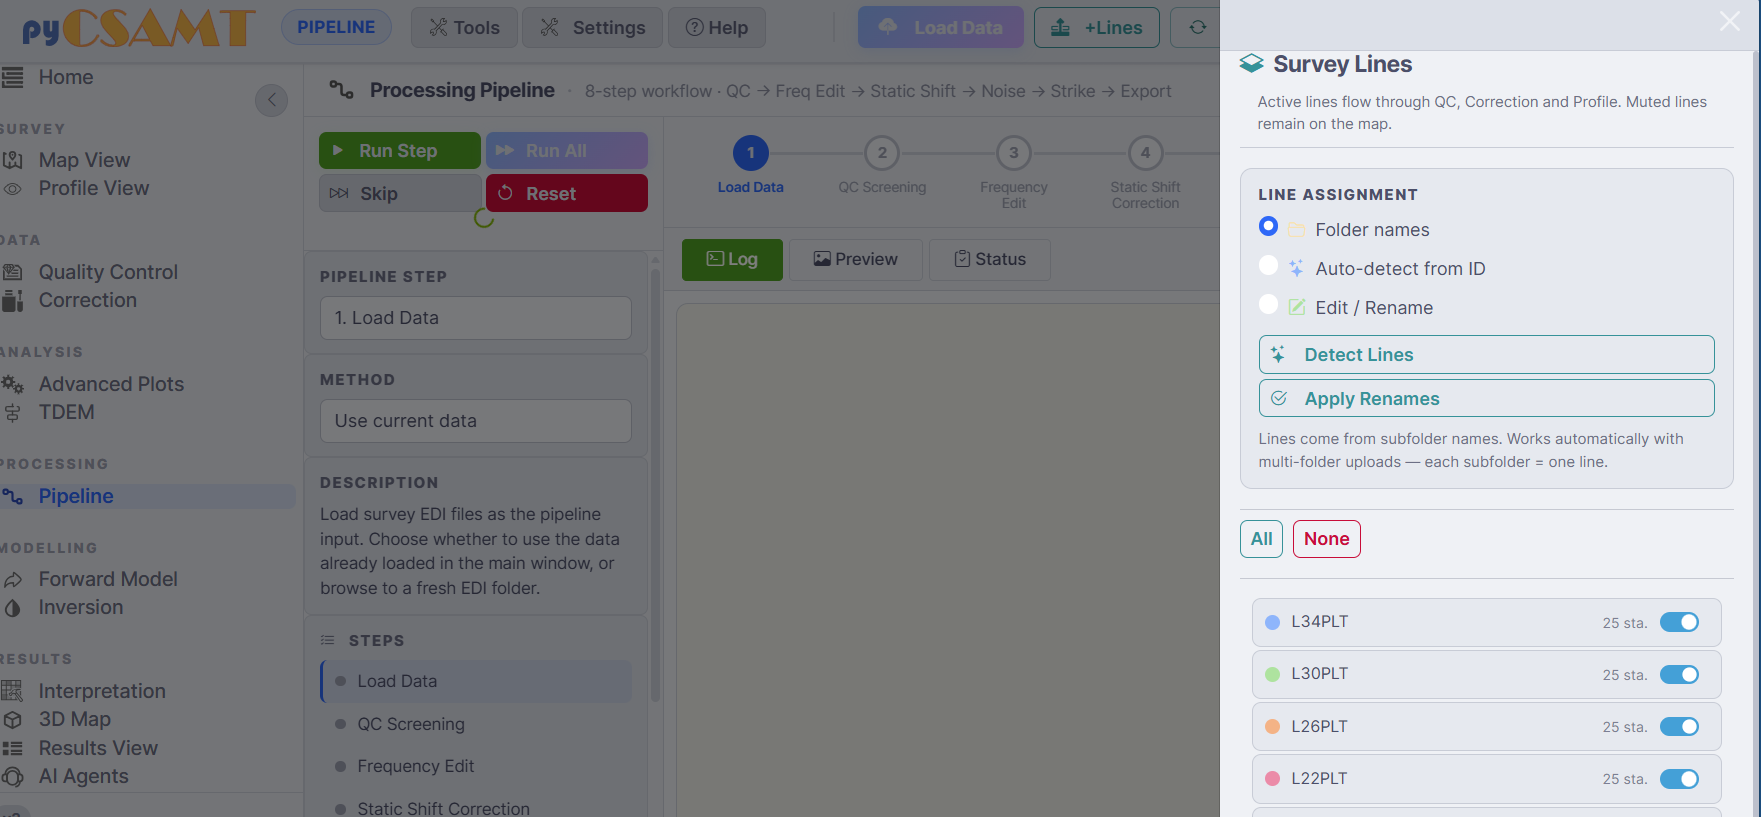This screenshot has width=1761, height=817.
Task: Click the +Lines button
Action: 1097,28
